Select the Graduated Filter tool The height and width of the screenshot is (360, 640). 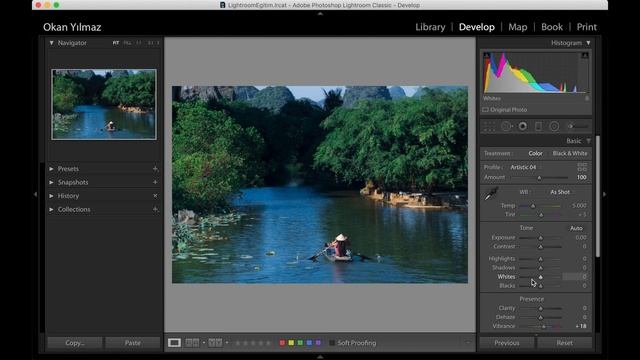coord(538,127)
